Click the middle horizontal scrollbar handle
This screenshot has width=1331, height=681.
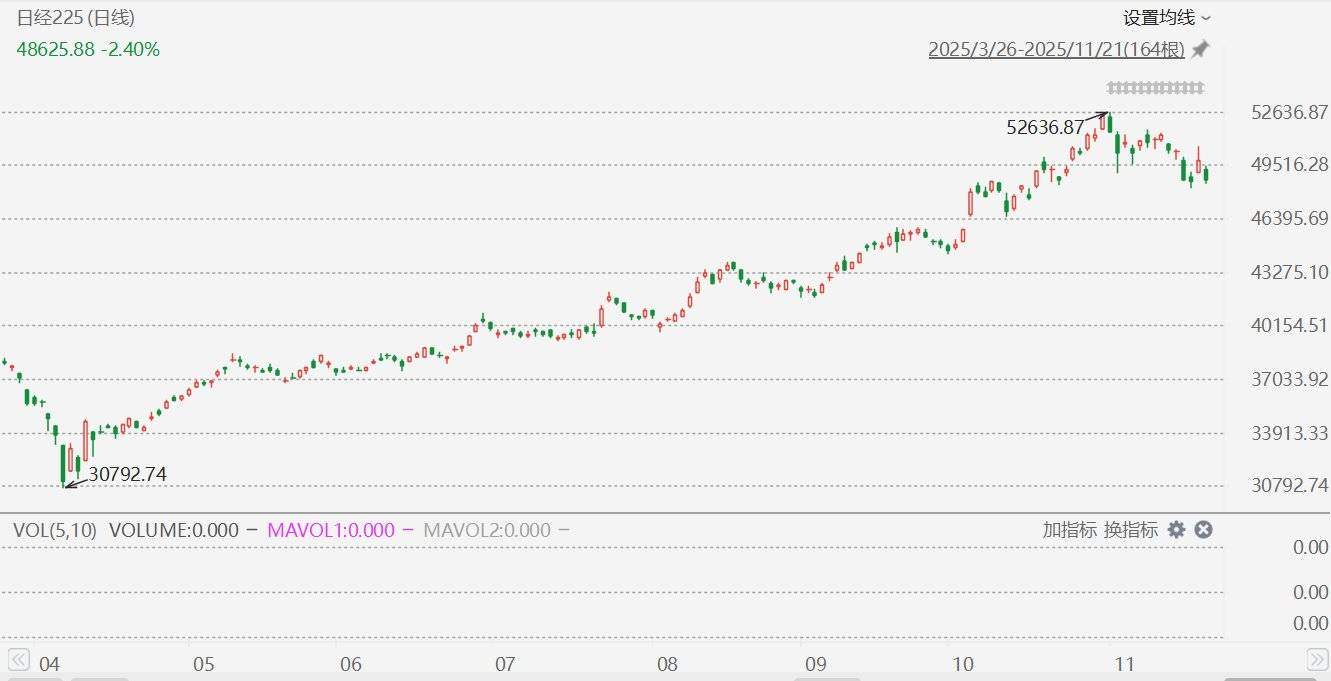(x=826, y=679)
